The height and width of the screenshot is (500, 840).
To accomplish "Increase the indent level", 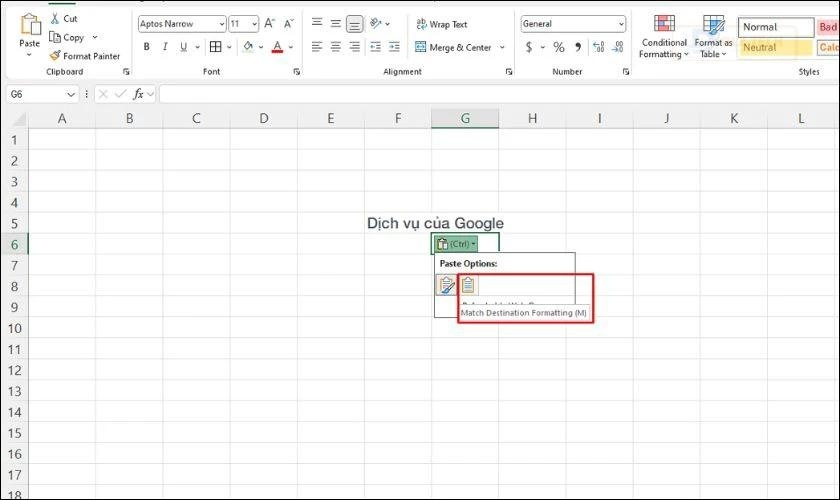I will (x=394, y=47).
